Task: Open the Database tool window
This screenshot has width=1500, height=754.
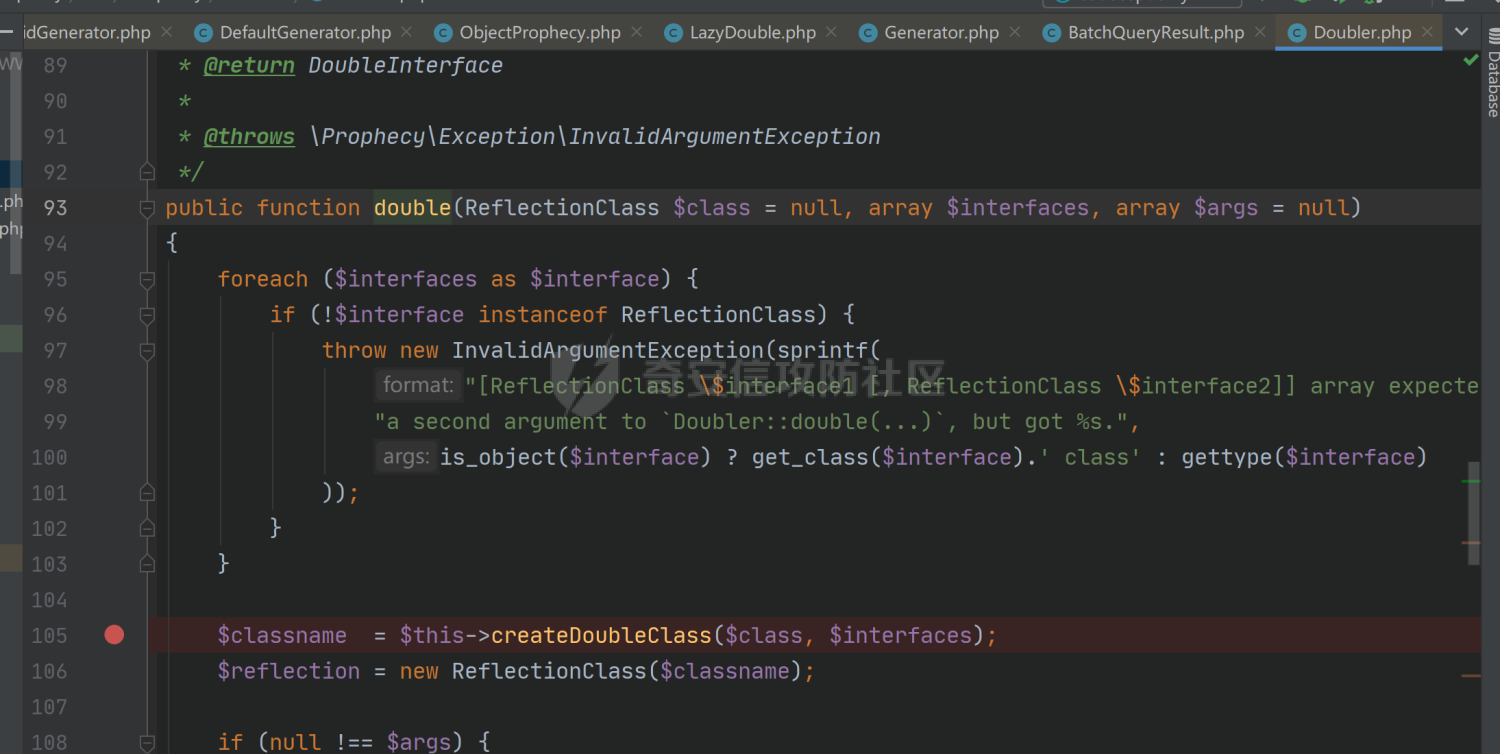Action: point(1492,84)
